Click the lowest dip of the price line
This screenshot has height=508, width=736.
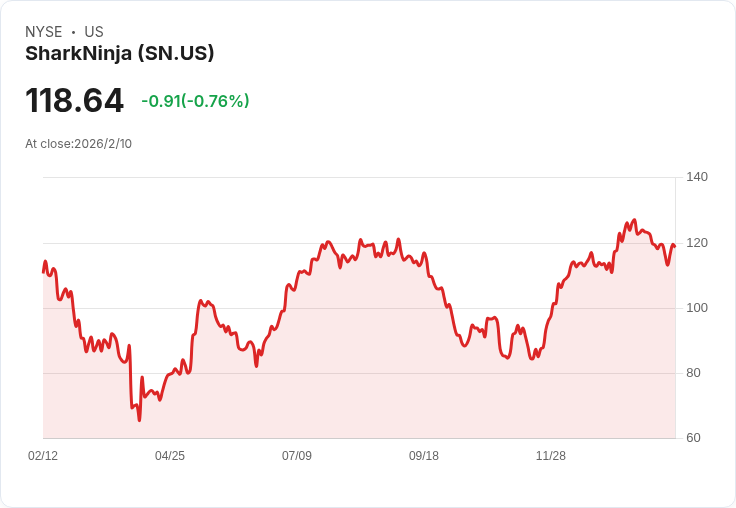coord(139,420)
